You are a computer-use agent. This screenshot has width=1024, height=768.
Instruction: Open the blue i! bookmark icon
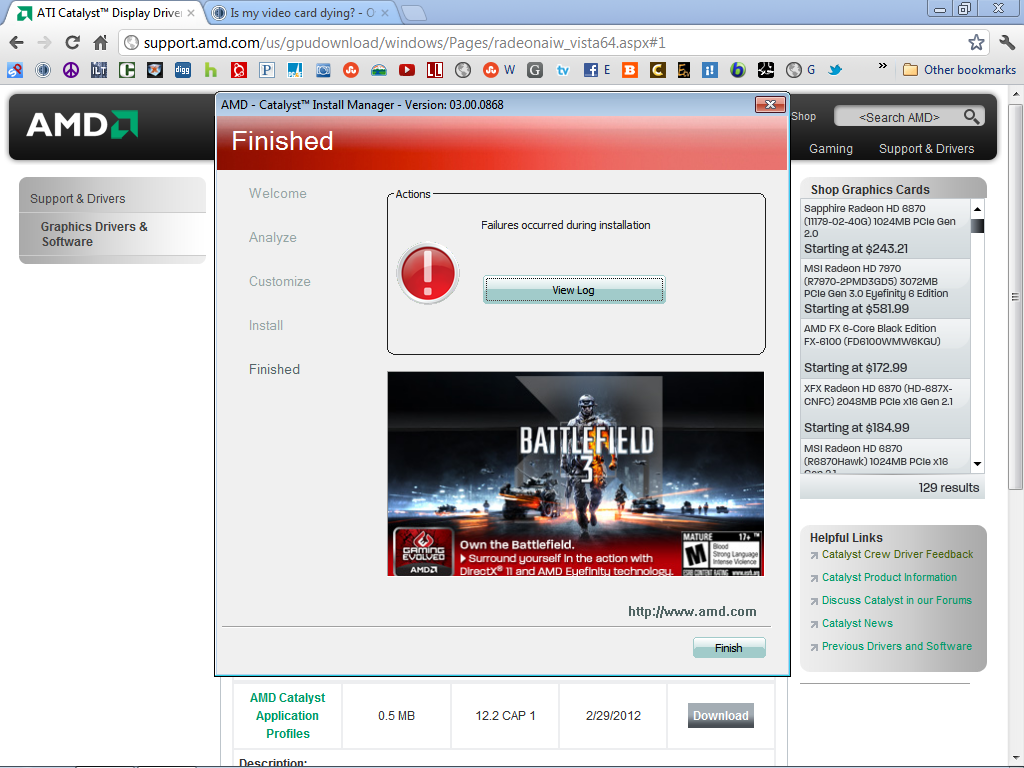click(x=710, y=70)
